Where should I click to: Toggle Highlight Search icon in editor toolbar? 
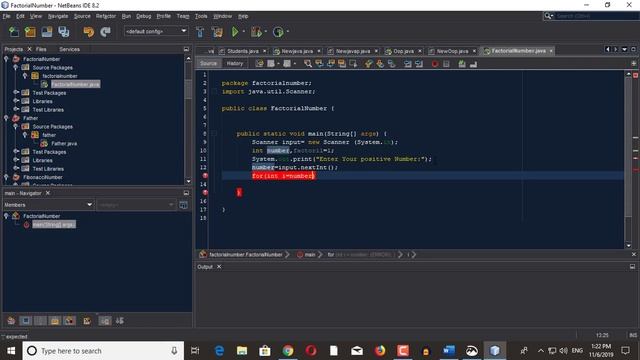click(x=342, y=63)
